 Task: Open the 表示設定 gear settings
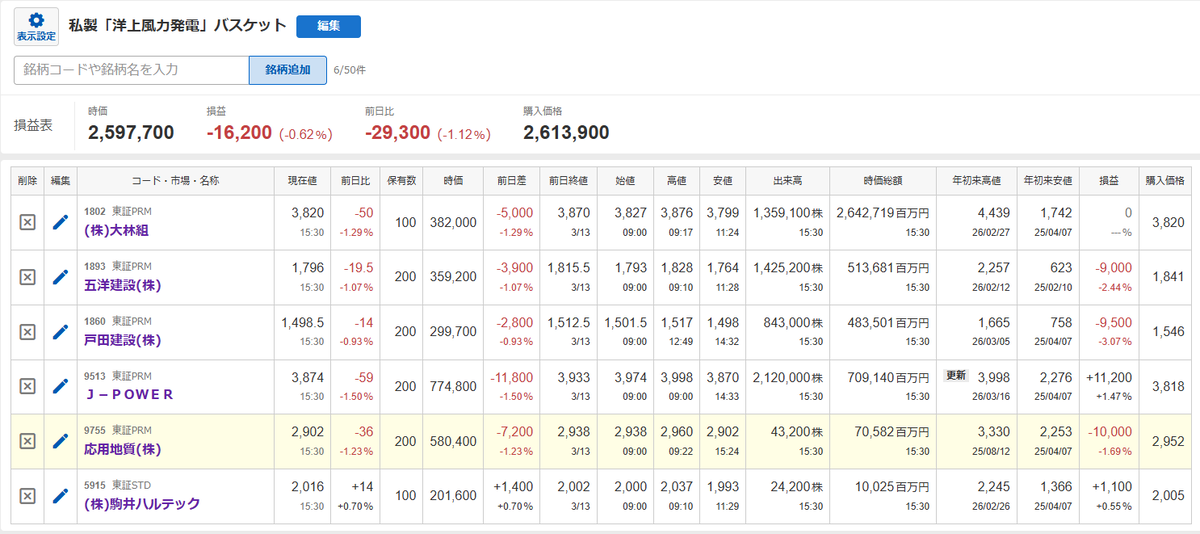coord(36,26)
